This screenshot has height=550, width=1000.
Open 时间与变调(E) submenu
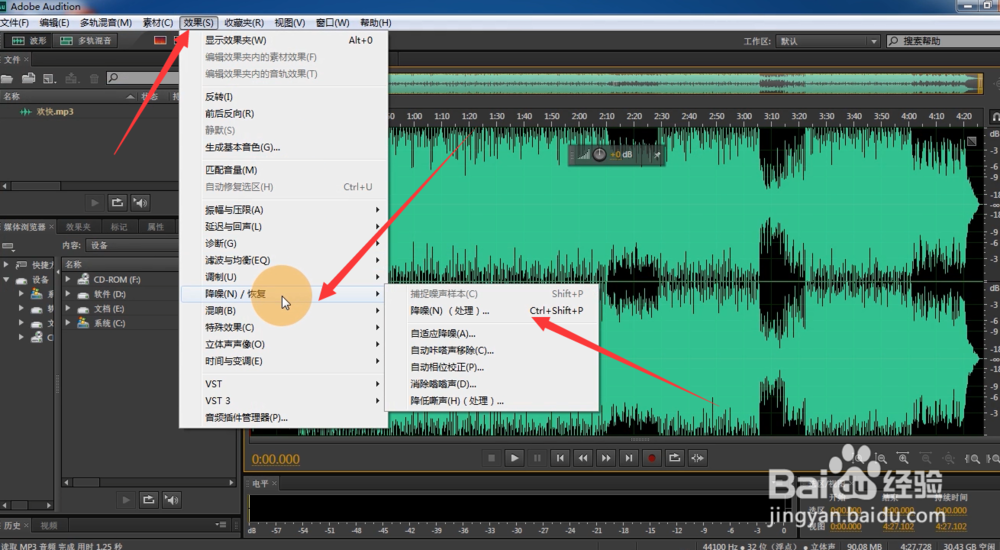pyautogui.click(x=284, y=361)
